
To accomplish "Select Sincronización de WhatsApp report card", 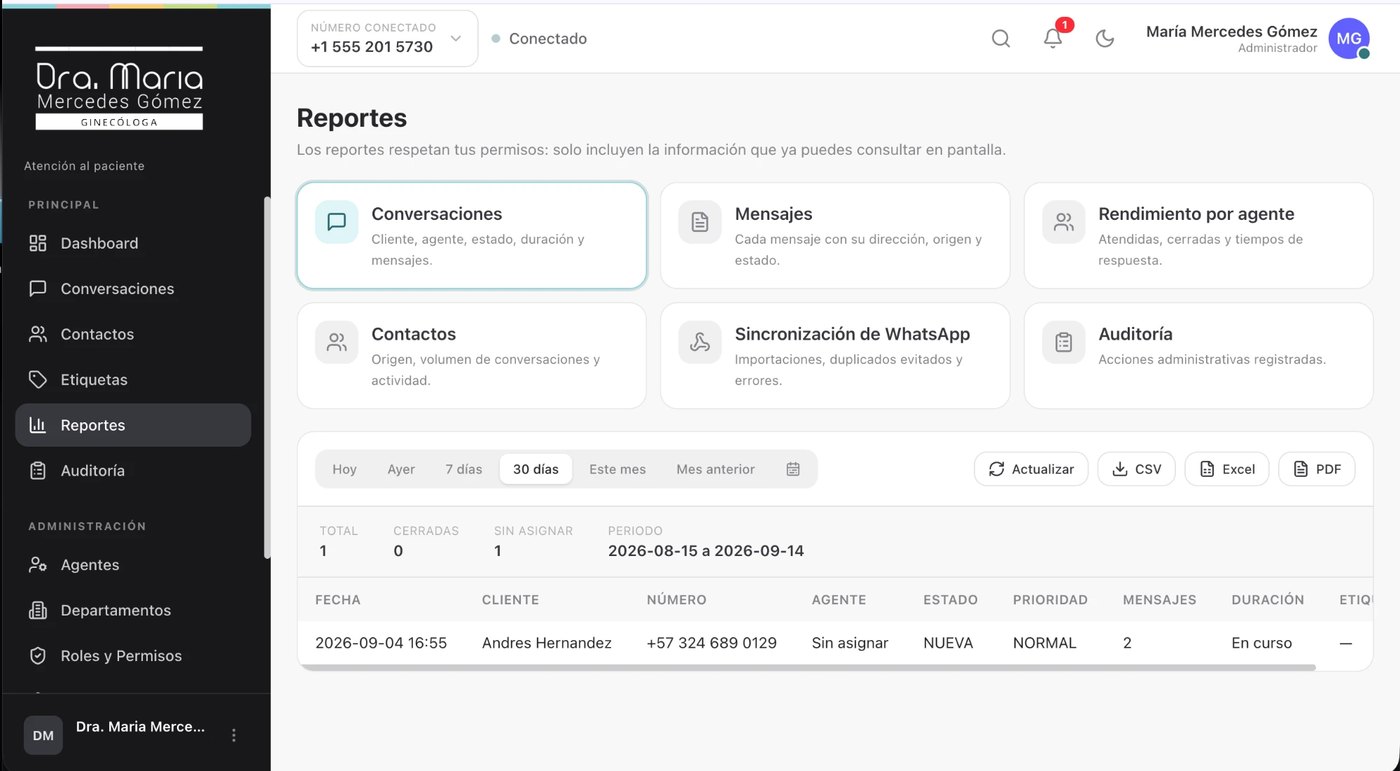I will click(x=835, y=356).
